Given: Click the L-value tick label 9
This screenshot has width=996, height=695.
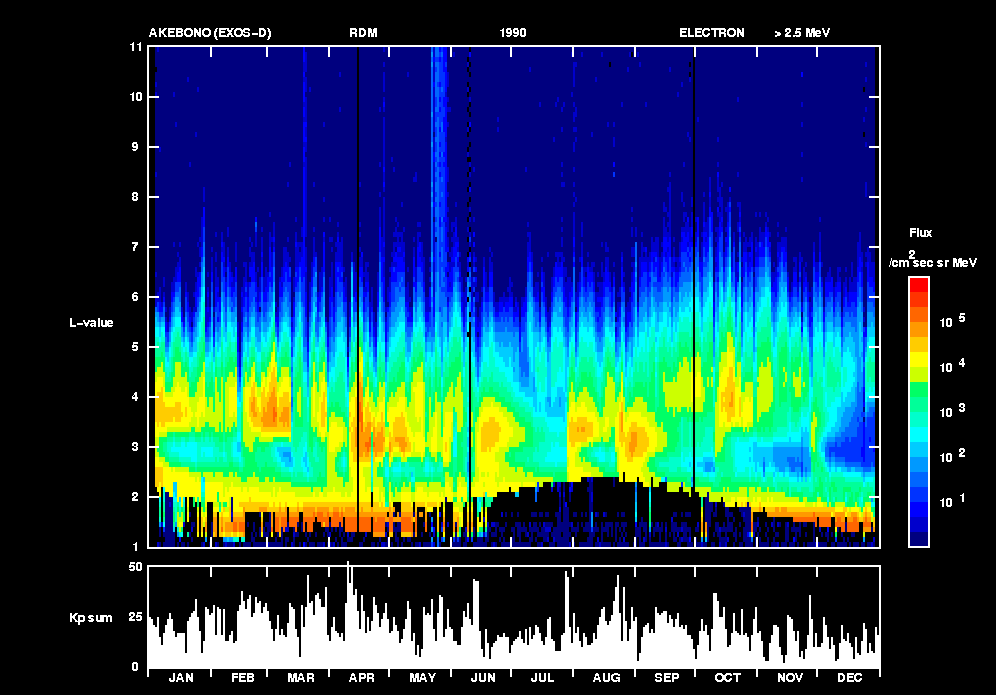Looking at the screenshot, I should (135, 147).
